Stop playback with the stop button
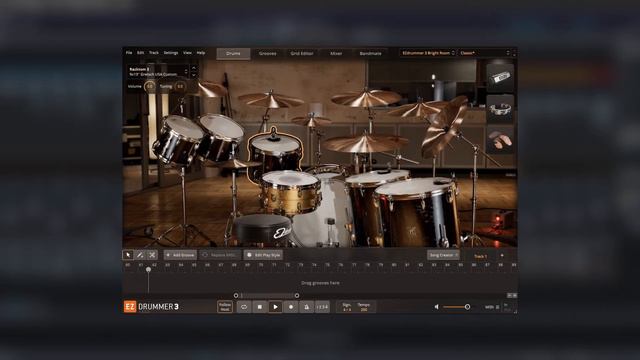This screenshot has height=360, width=640. click(x=260, y=307)
